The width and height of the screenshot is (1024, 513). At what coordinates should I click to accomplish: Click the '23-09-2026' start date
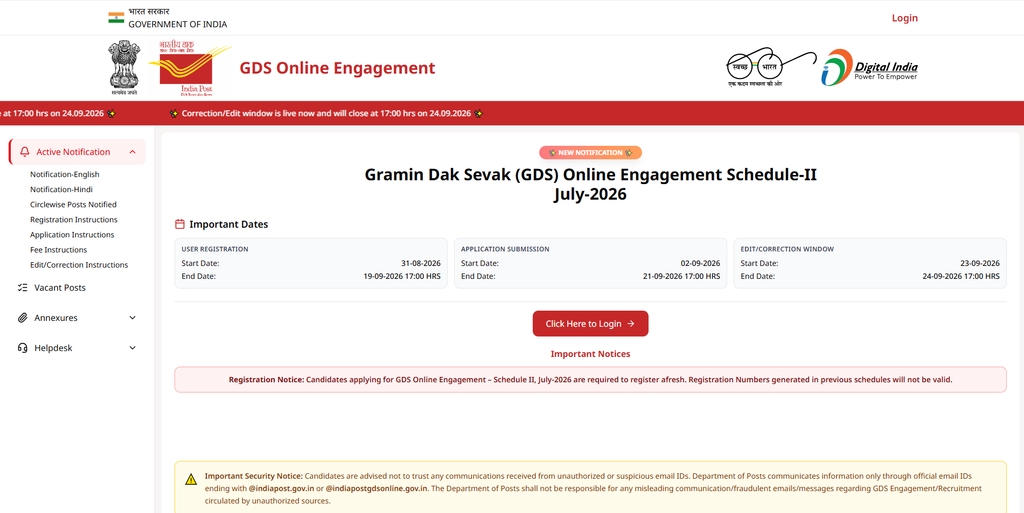980,264
